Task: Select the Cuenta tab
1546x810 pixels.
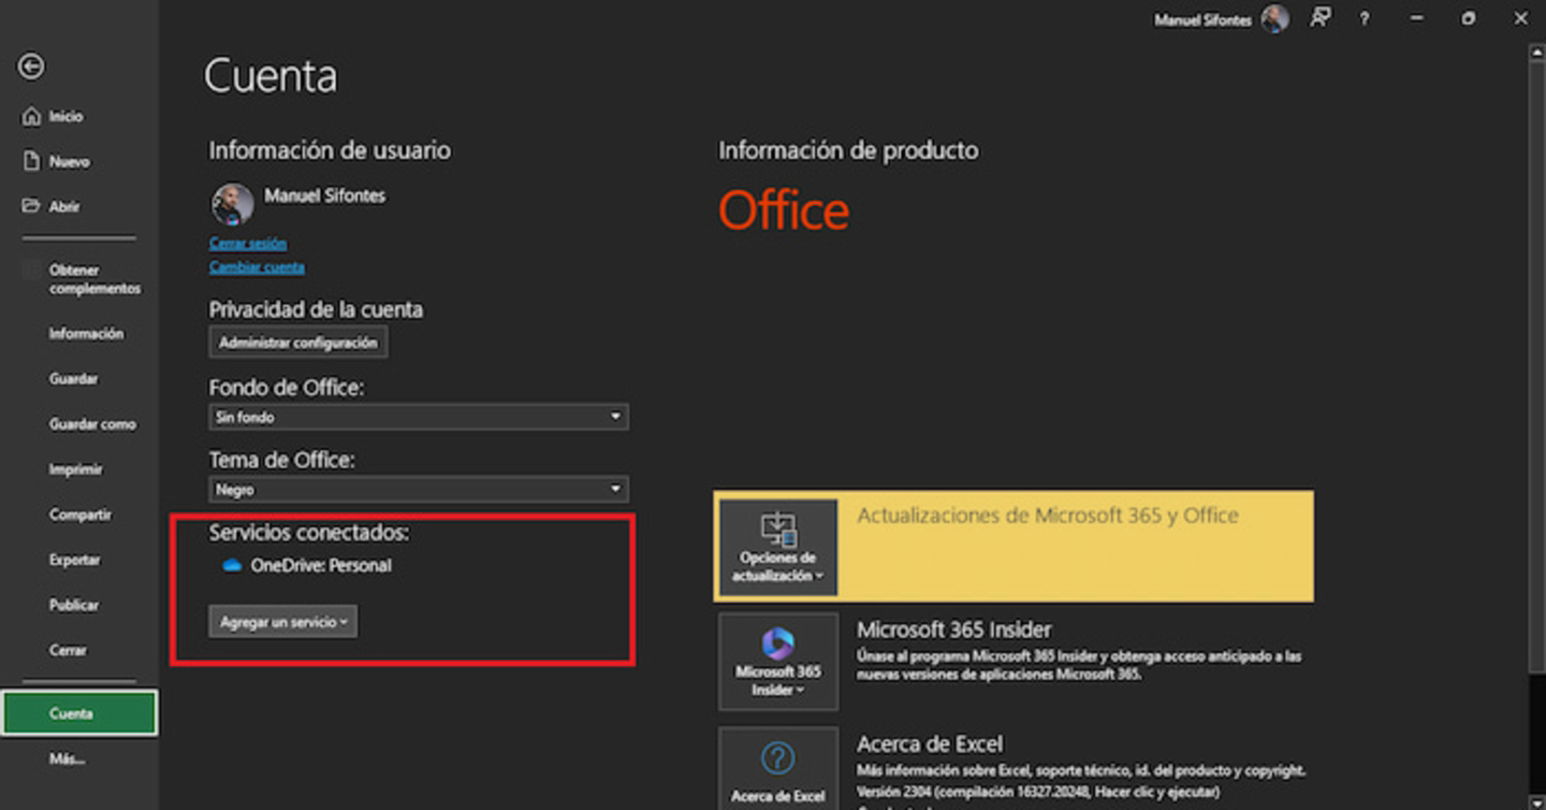Action: 79,713
